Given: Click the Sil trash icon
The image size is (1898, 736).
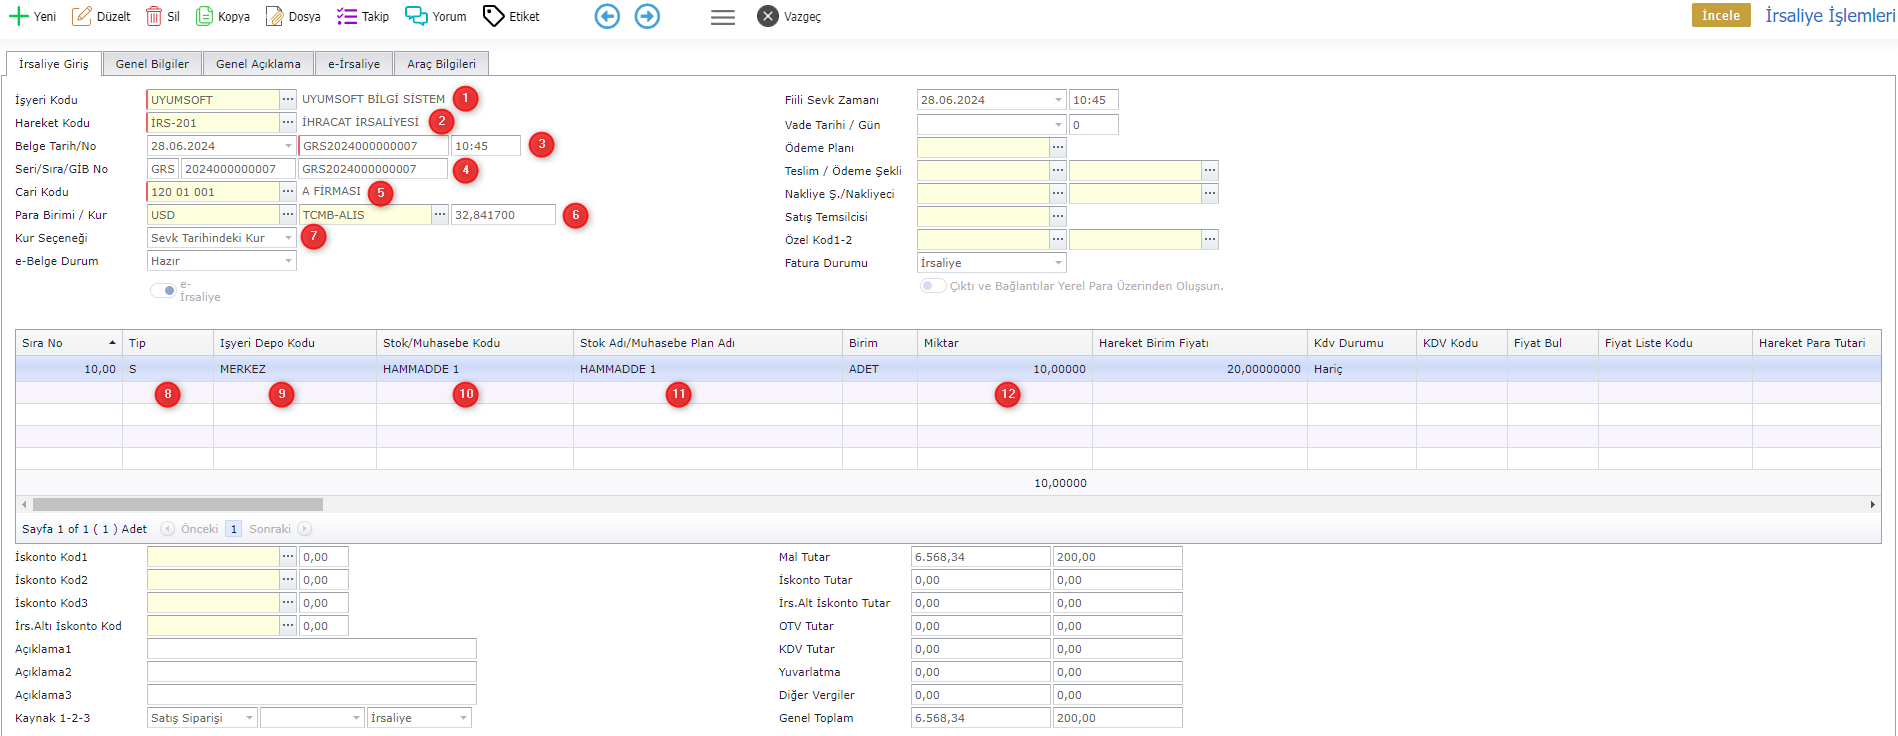Looking at the screenshot, I should [154, 16].
